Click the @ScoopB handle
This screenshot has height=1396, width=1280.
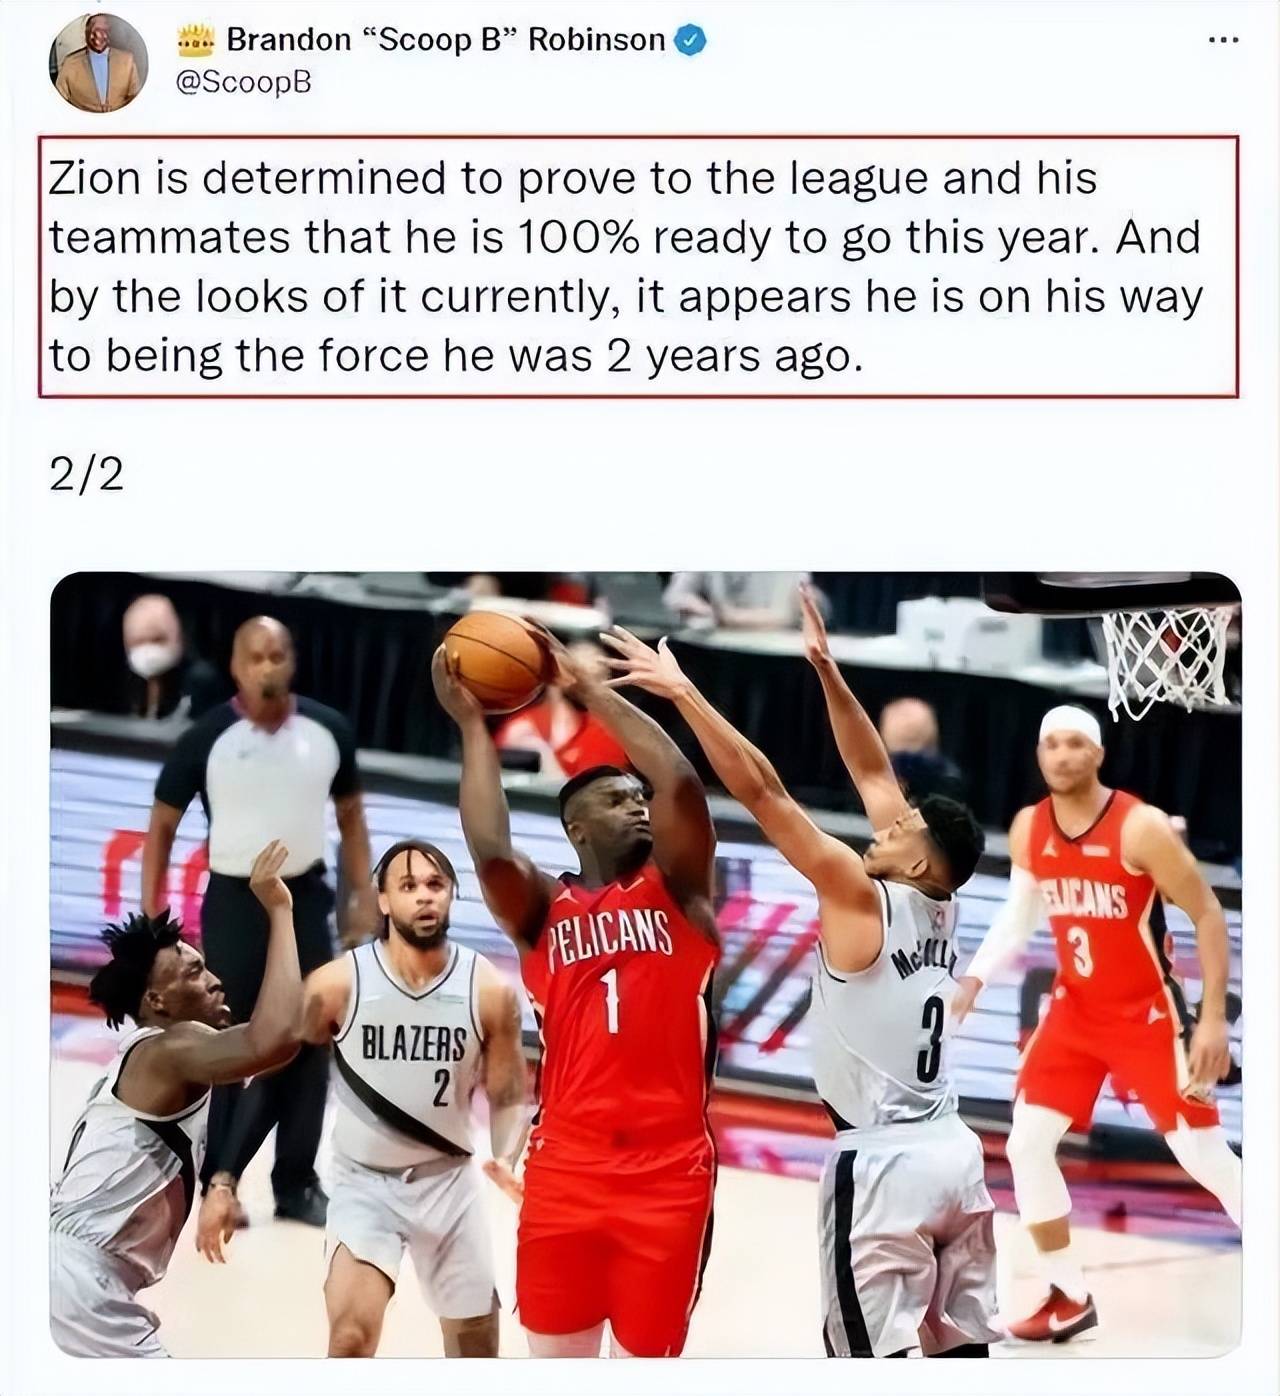click(x=243, y=82)
